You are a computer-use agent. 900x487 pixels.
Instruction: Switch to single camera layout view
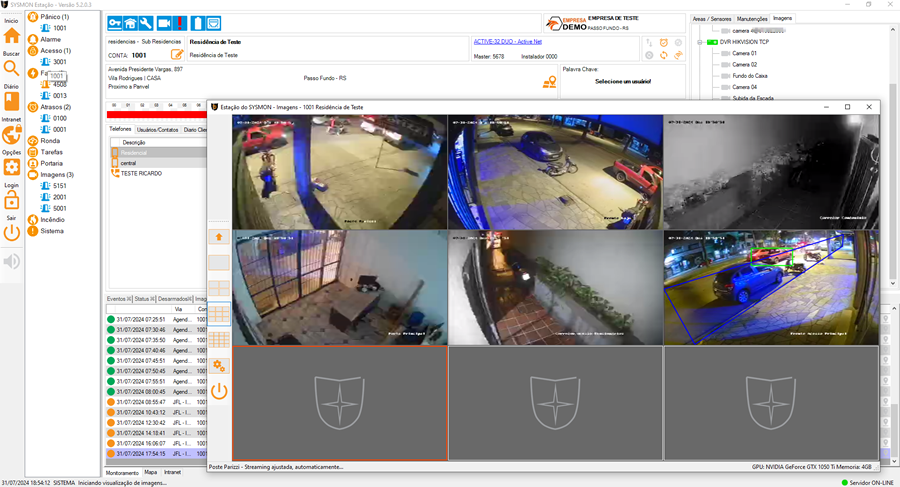pos(219,262)
